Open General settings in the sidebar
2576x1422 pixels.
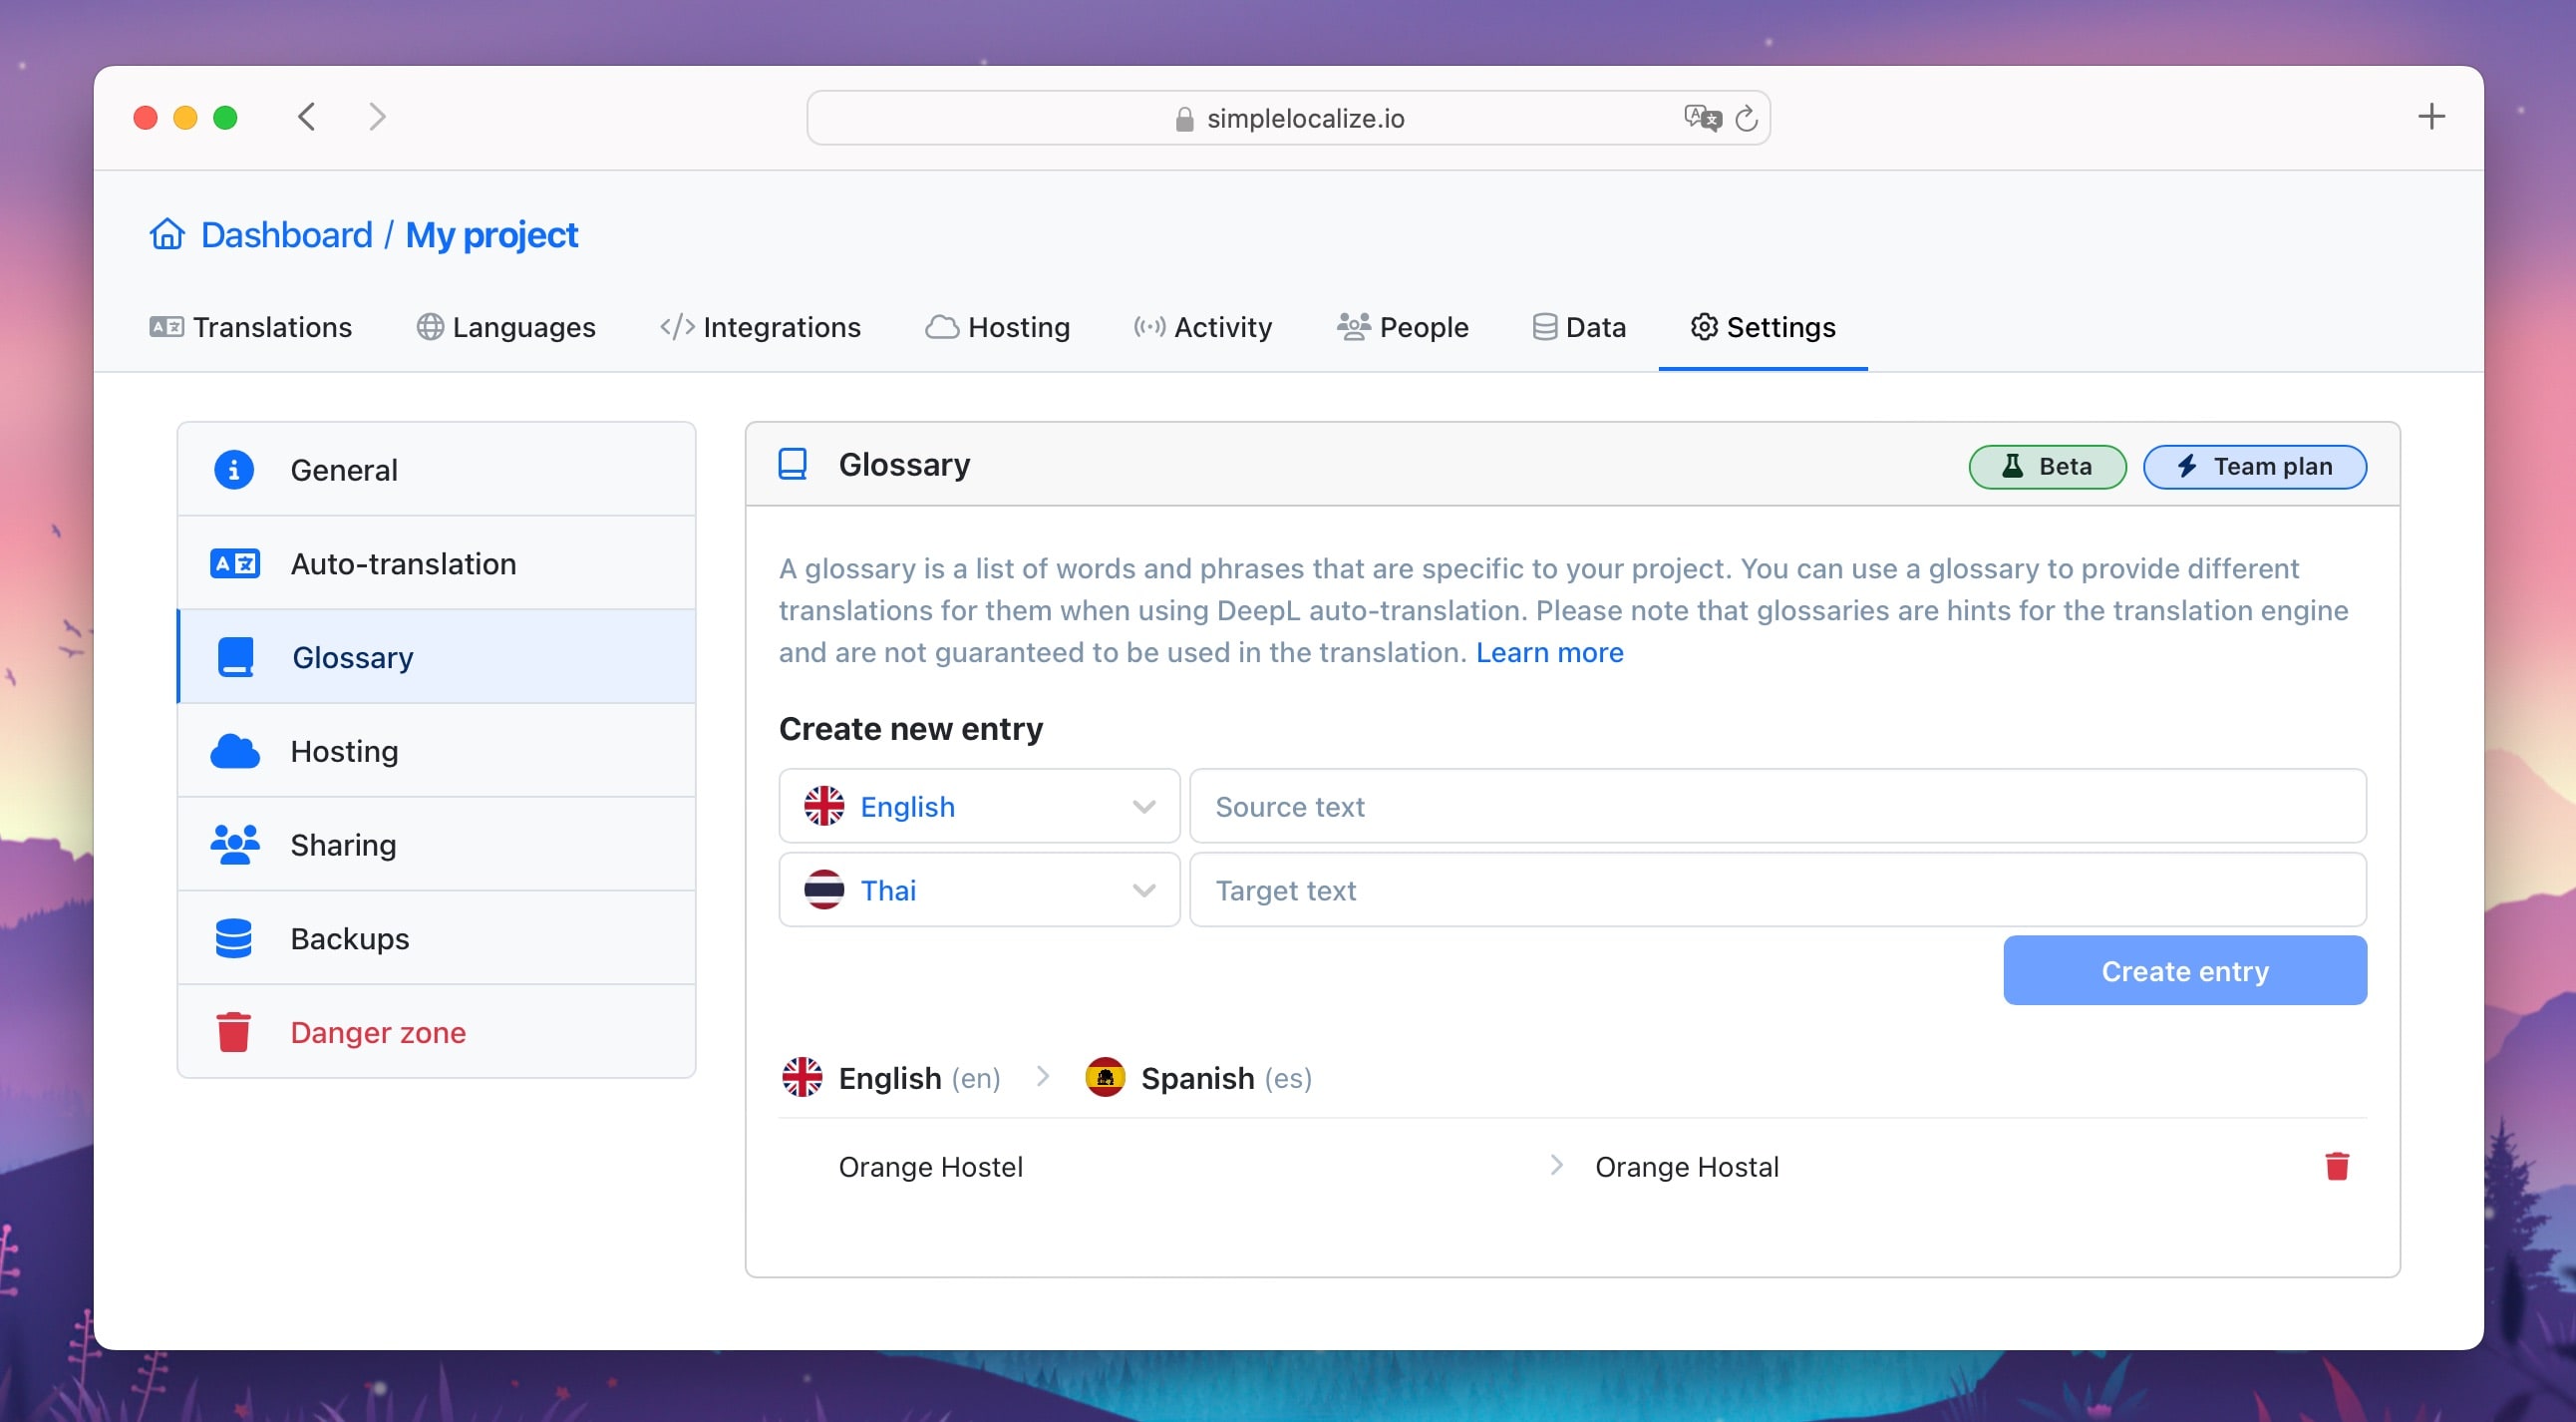click(436, 469)
